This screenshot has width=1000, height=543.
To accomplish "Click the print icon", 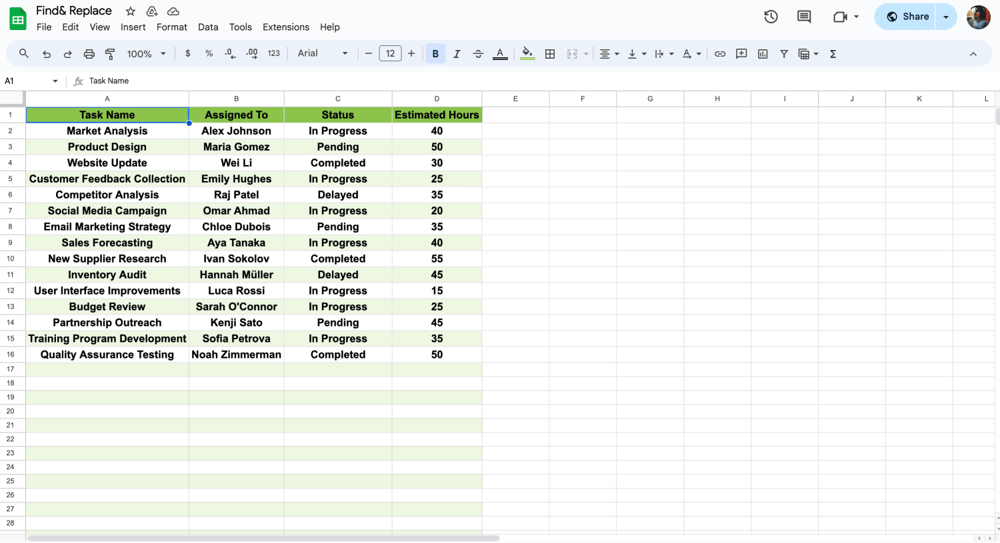I will (89, 54).
